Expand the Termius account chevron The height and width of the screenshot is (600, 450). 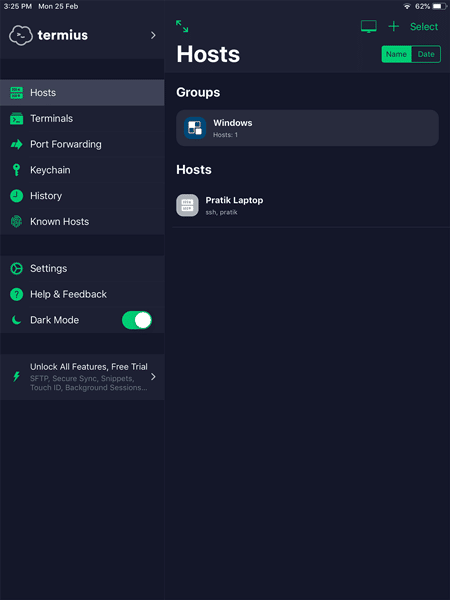(x=153, y=35)
